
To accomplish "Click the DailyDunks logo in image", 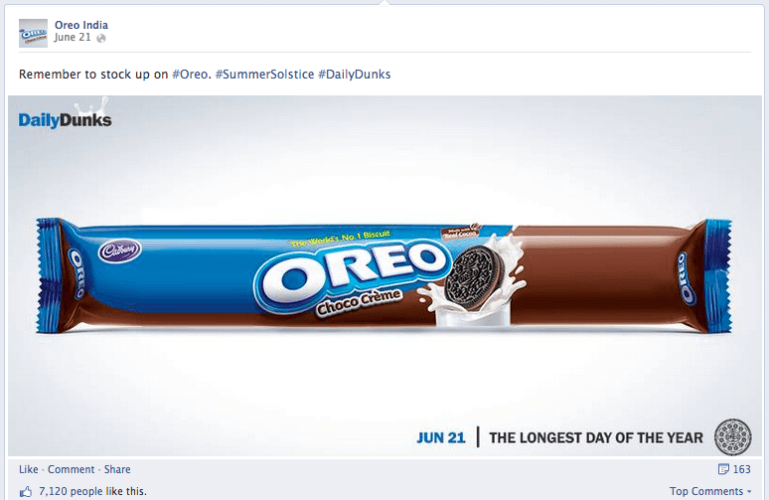I will 65,118.
